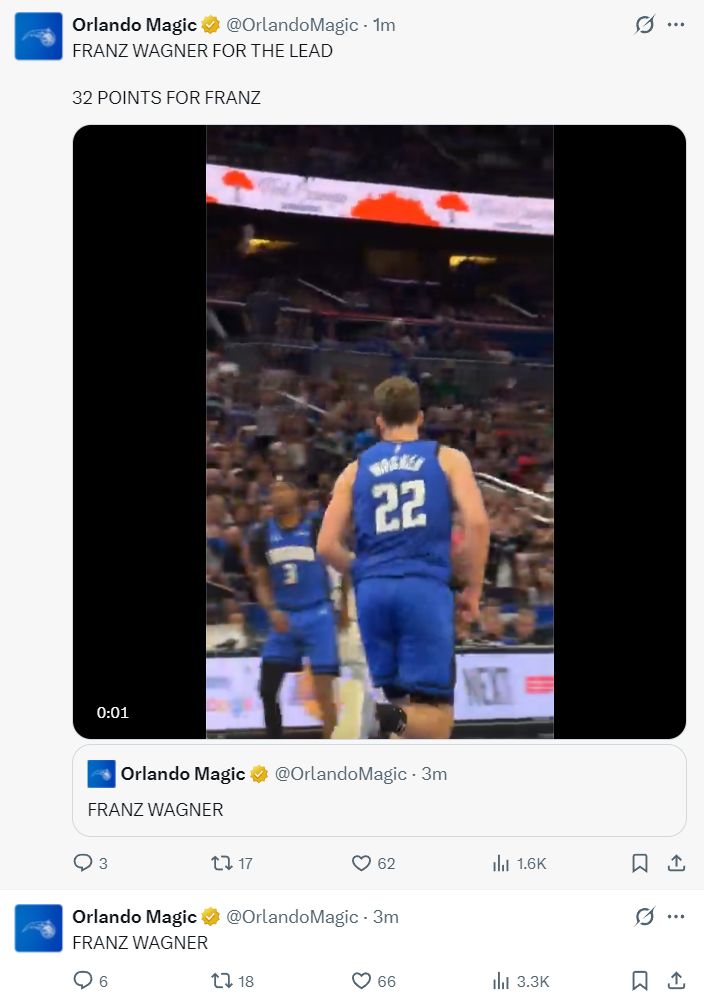Open Orlando Magic profile from first tweet name
This screenshot has width=704, height=1005.
coord(134,25)
